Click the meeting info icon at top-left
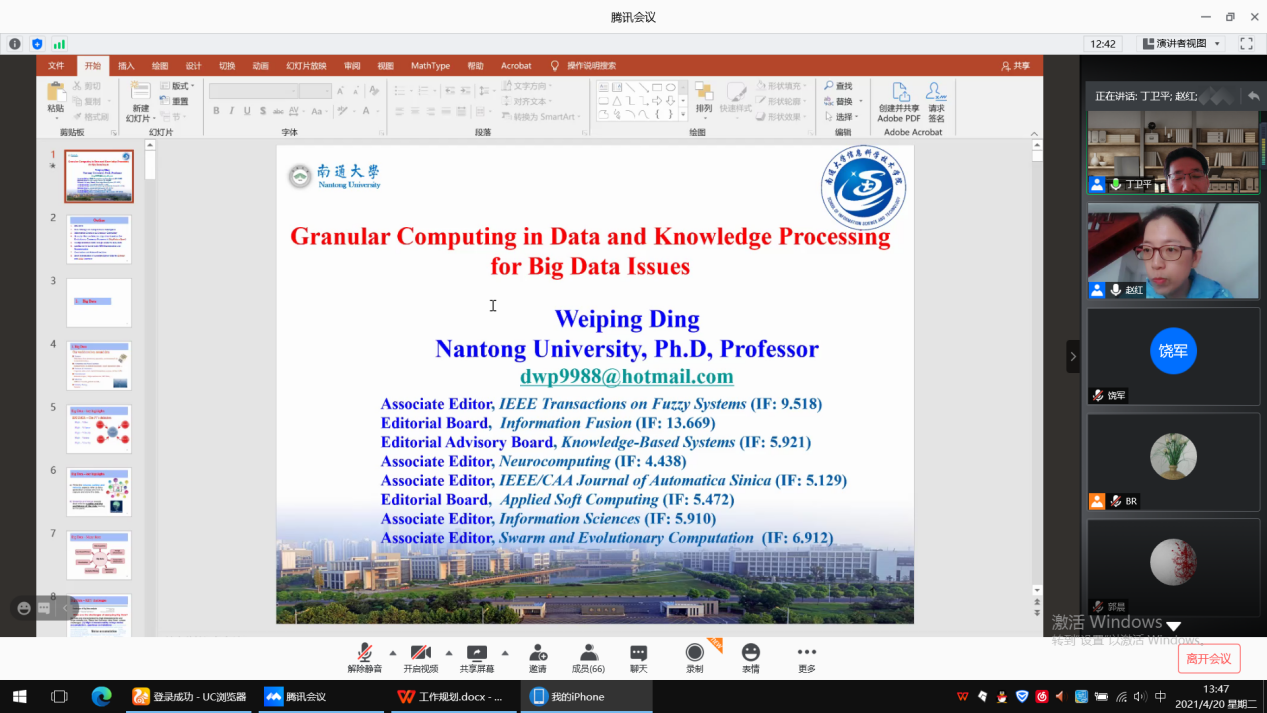Viewport: 1267px width, 713px height. [x=15, y=44]
